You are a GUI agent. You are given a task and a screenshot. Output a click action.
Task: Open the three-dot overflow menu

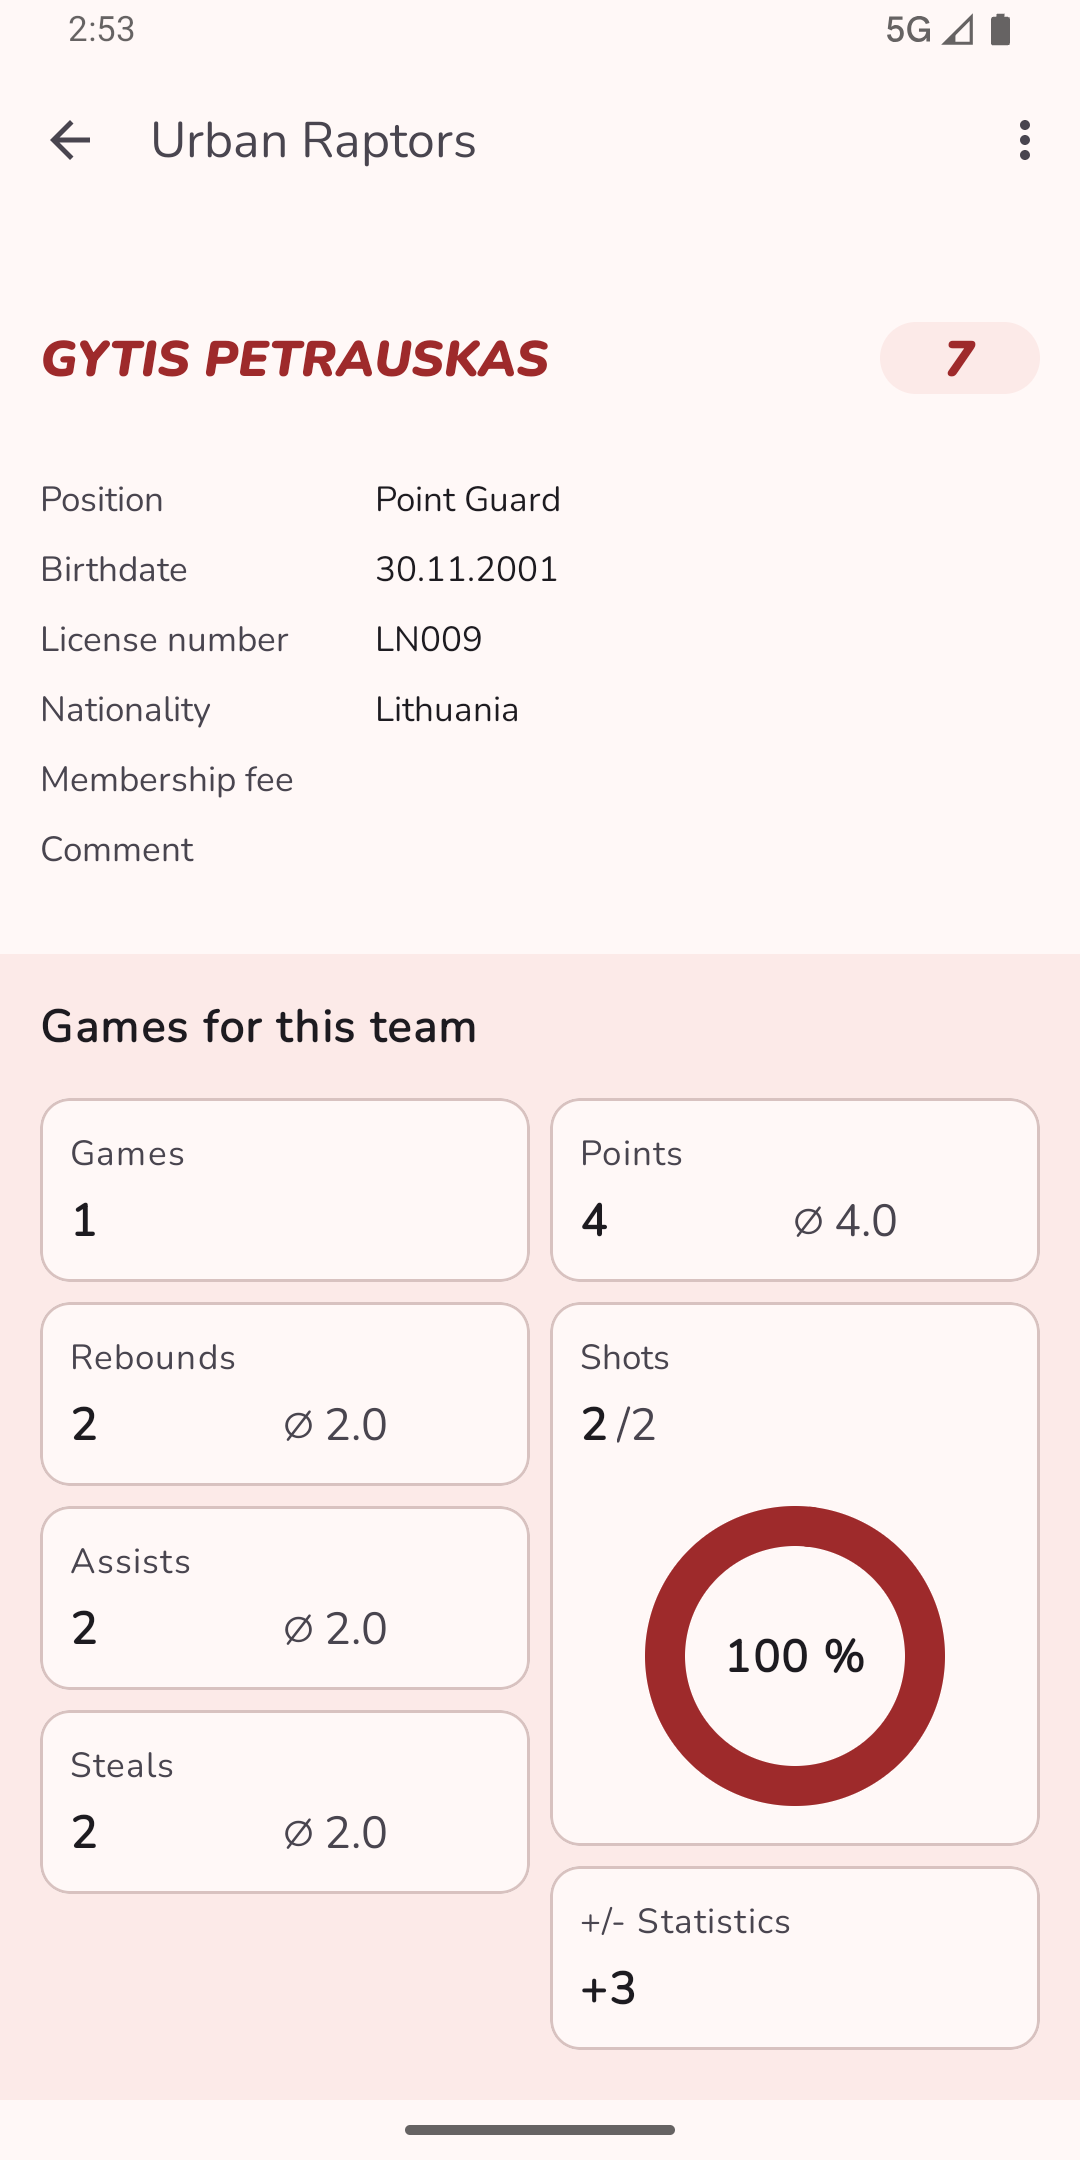tap(1024, 140)
